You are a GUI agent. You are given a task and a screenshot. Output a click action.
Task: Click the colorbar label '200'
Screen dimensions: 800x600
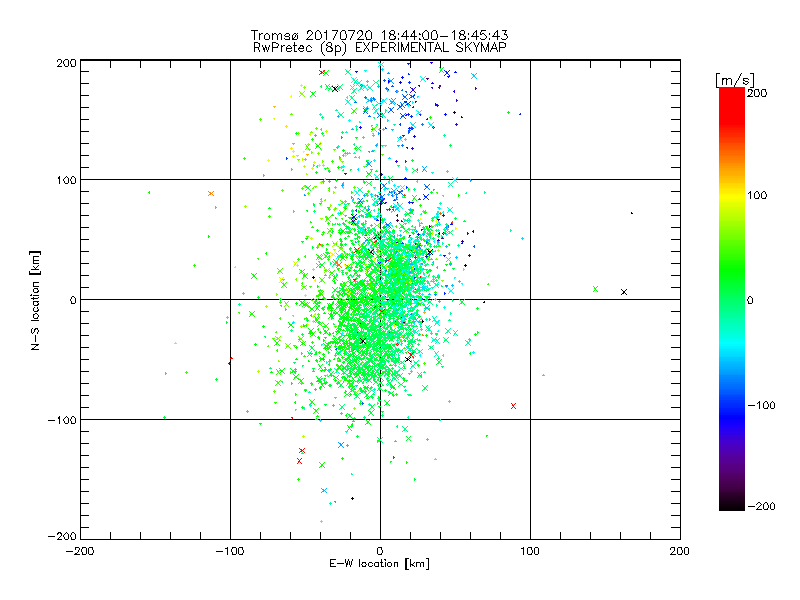tap(757, 93)
